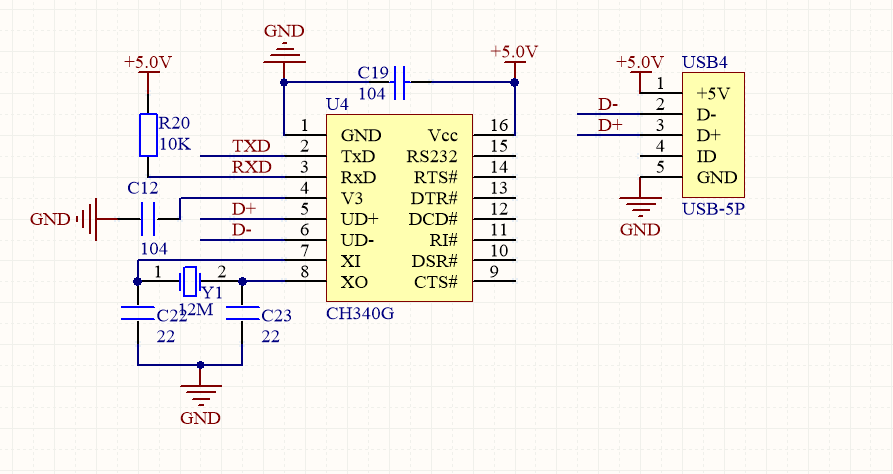Select the C23 capacitor symbol

click(243, 313)
